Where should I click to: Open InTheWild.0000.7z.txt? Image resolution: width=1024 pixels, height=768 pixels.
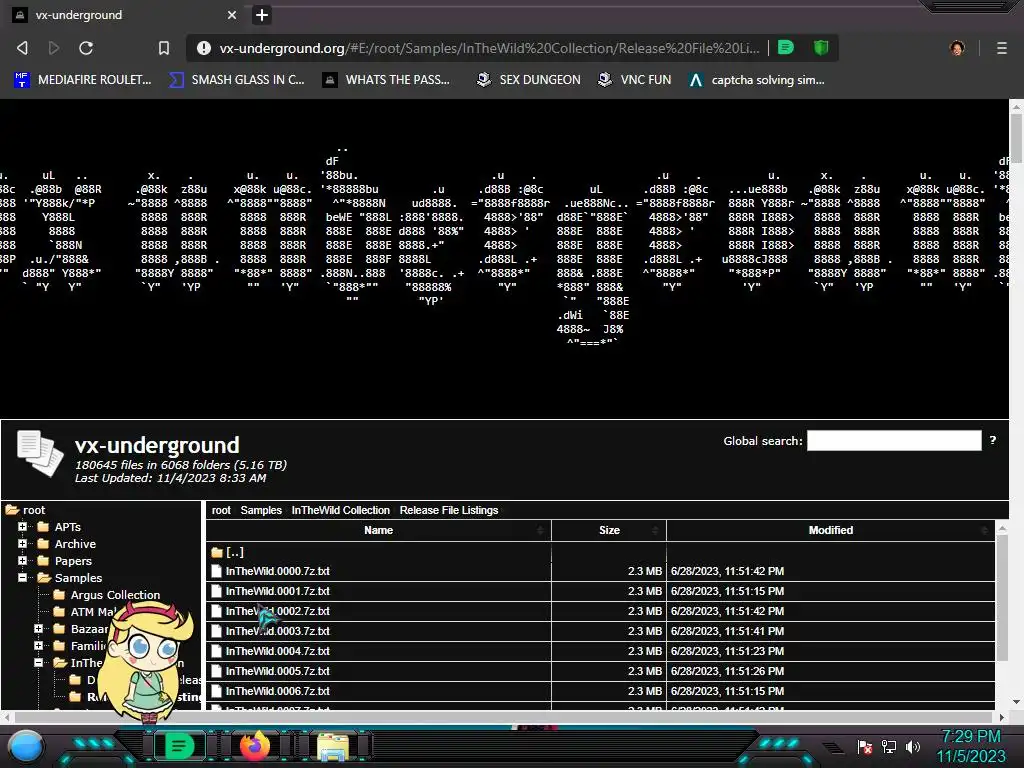pos(278,571)
